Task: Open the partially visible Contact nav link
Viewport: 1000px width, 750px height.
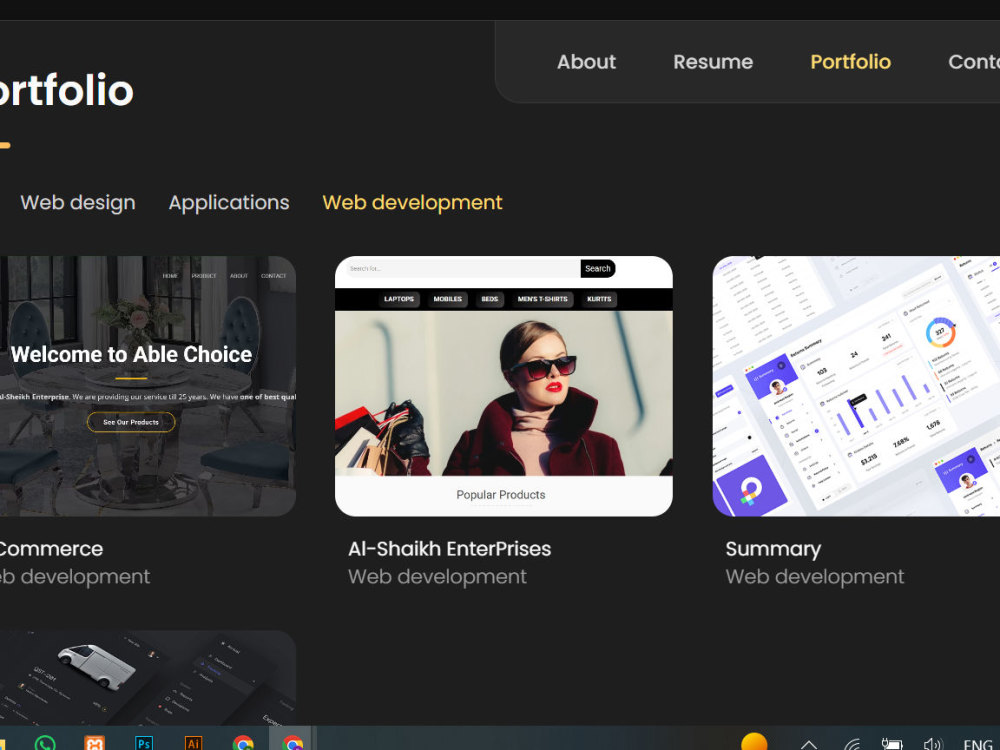Action: coord(974,62)
